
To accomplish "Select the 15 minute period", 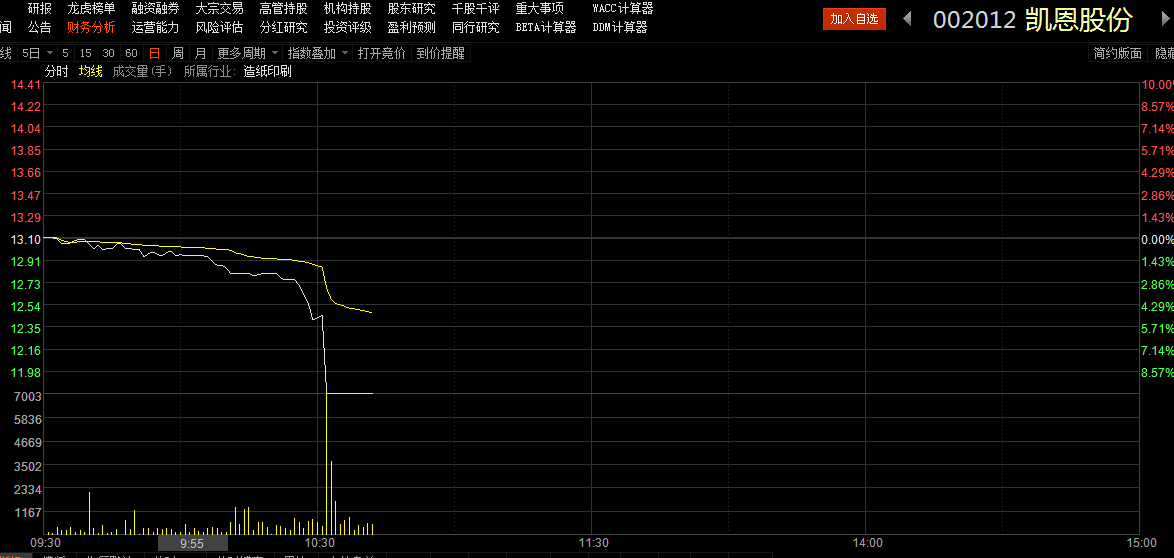I will (86, 53).
